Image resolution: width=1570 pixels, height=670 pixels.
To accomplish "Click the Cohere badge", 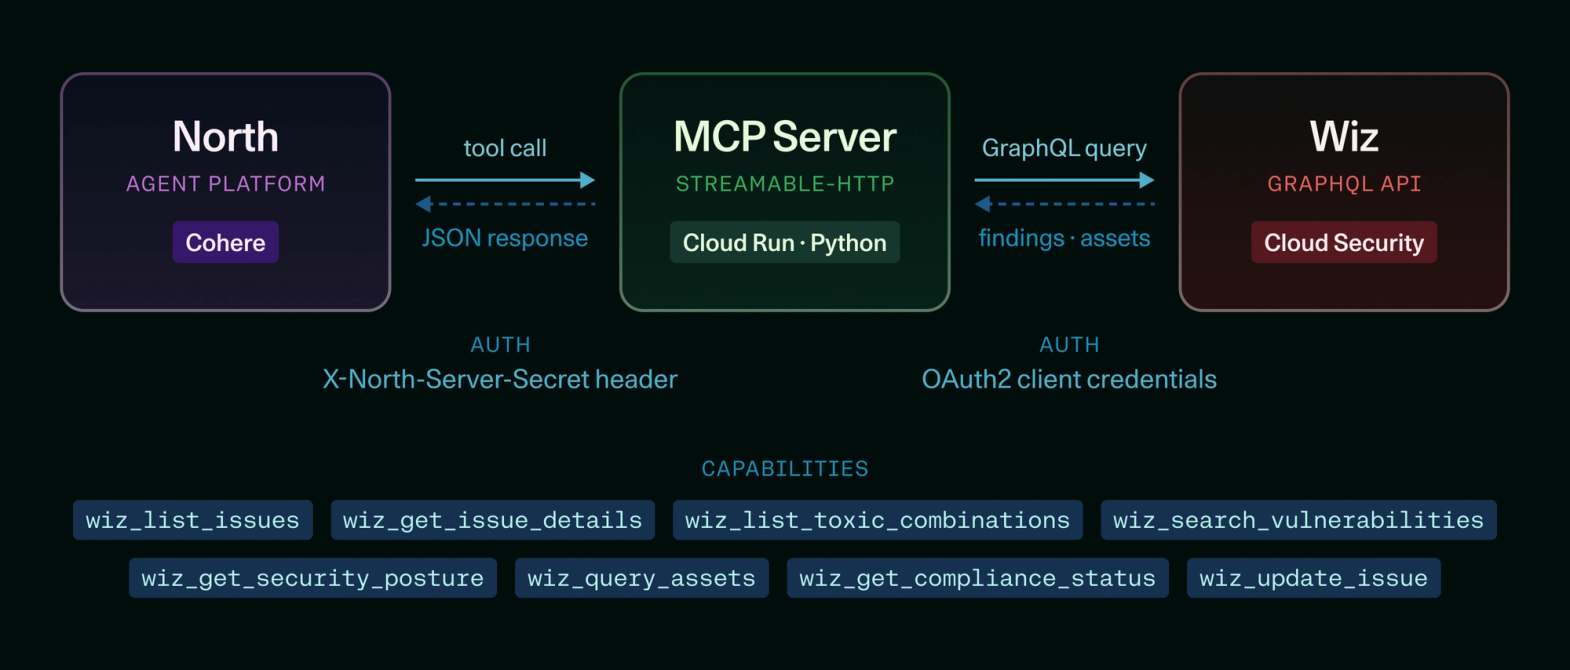I will [x=225, y=242].
